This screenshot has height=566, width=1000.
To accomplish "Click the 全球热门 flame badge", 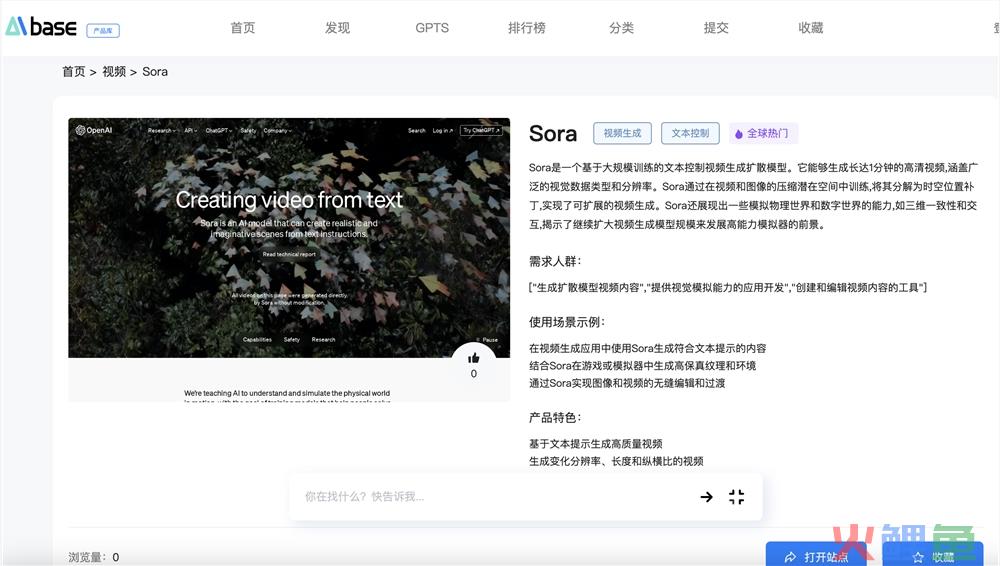I will tap(763, 133).
